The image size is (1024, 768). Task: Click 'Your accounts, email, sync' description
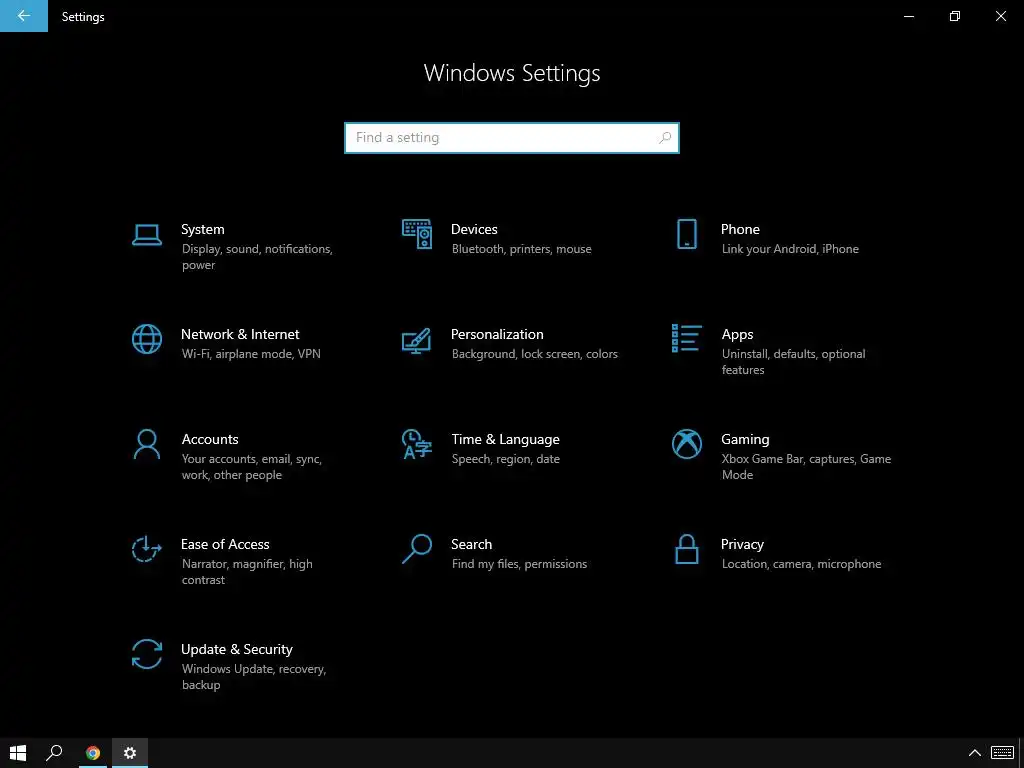[x=251, y=460]
